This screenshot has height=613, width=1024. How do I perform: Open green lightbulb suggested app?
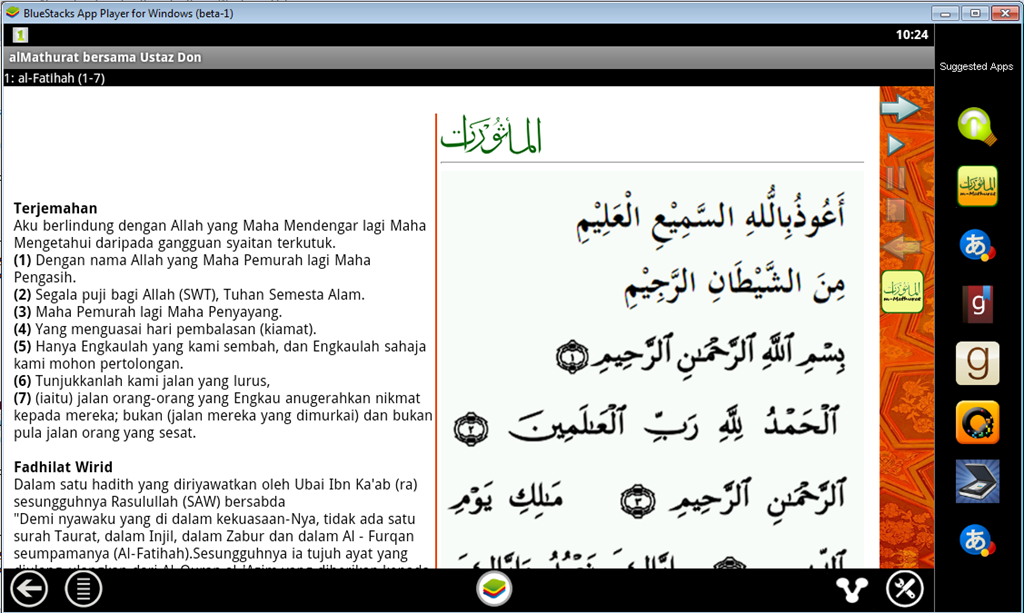coord(977,127)
